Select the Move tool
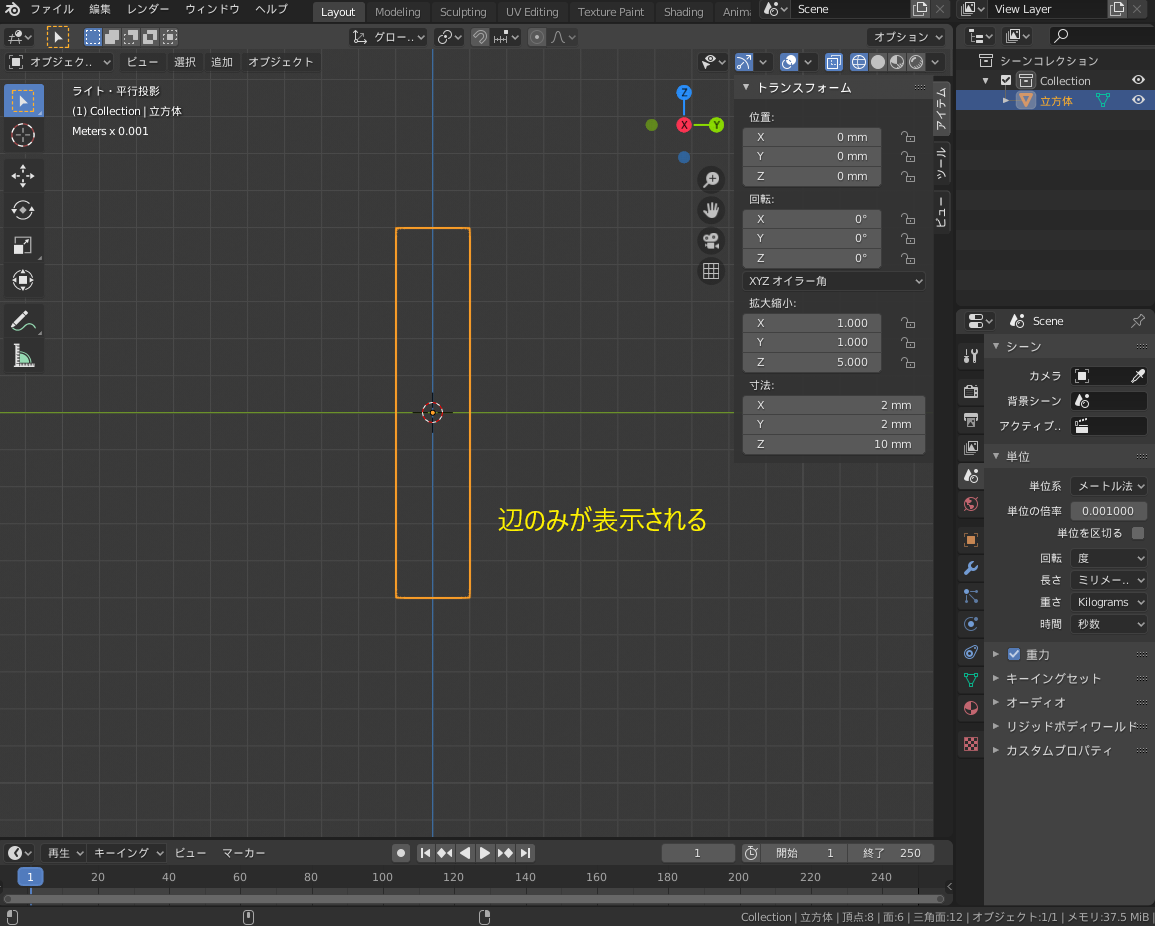Image resolution: width=1155 pixels, height=926 pixels. coord(24,176)
